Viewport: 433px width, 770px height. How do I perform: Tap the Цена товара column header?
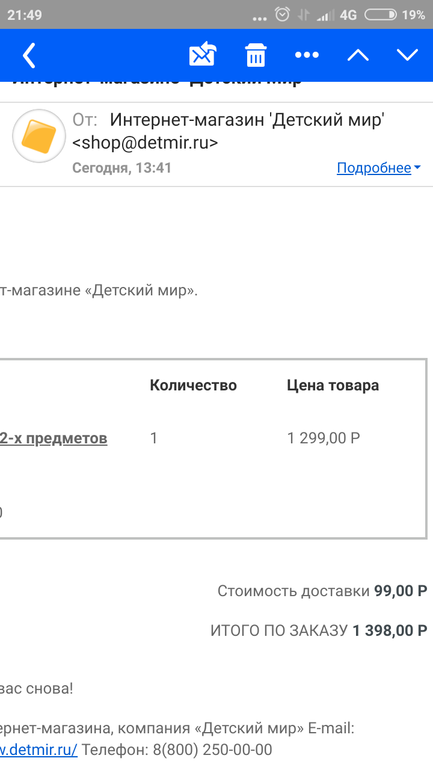333,385
